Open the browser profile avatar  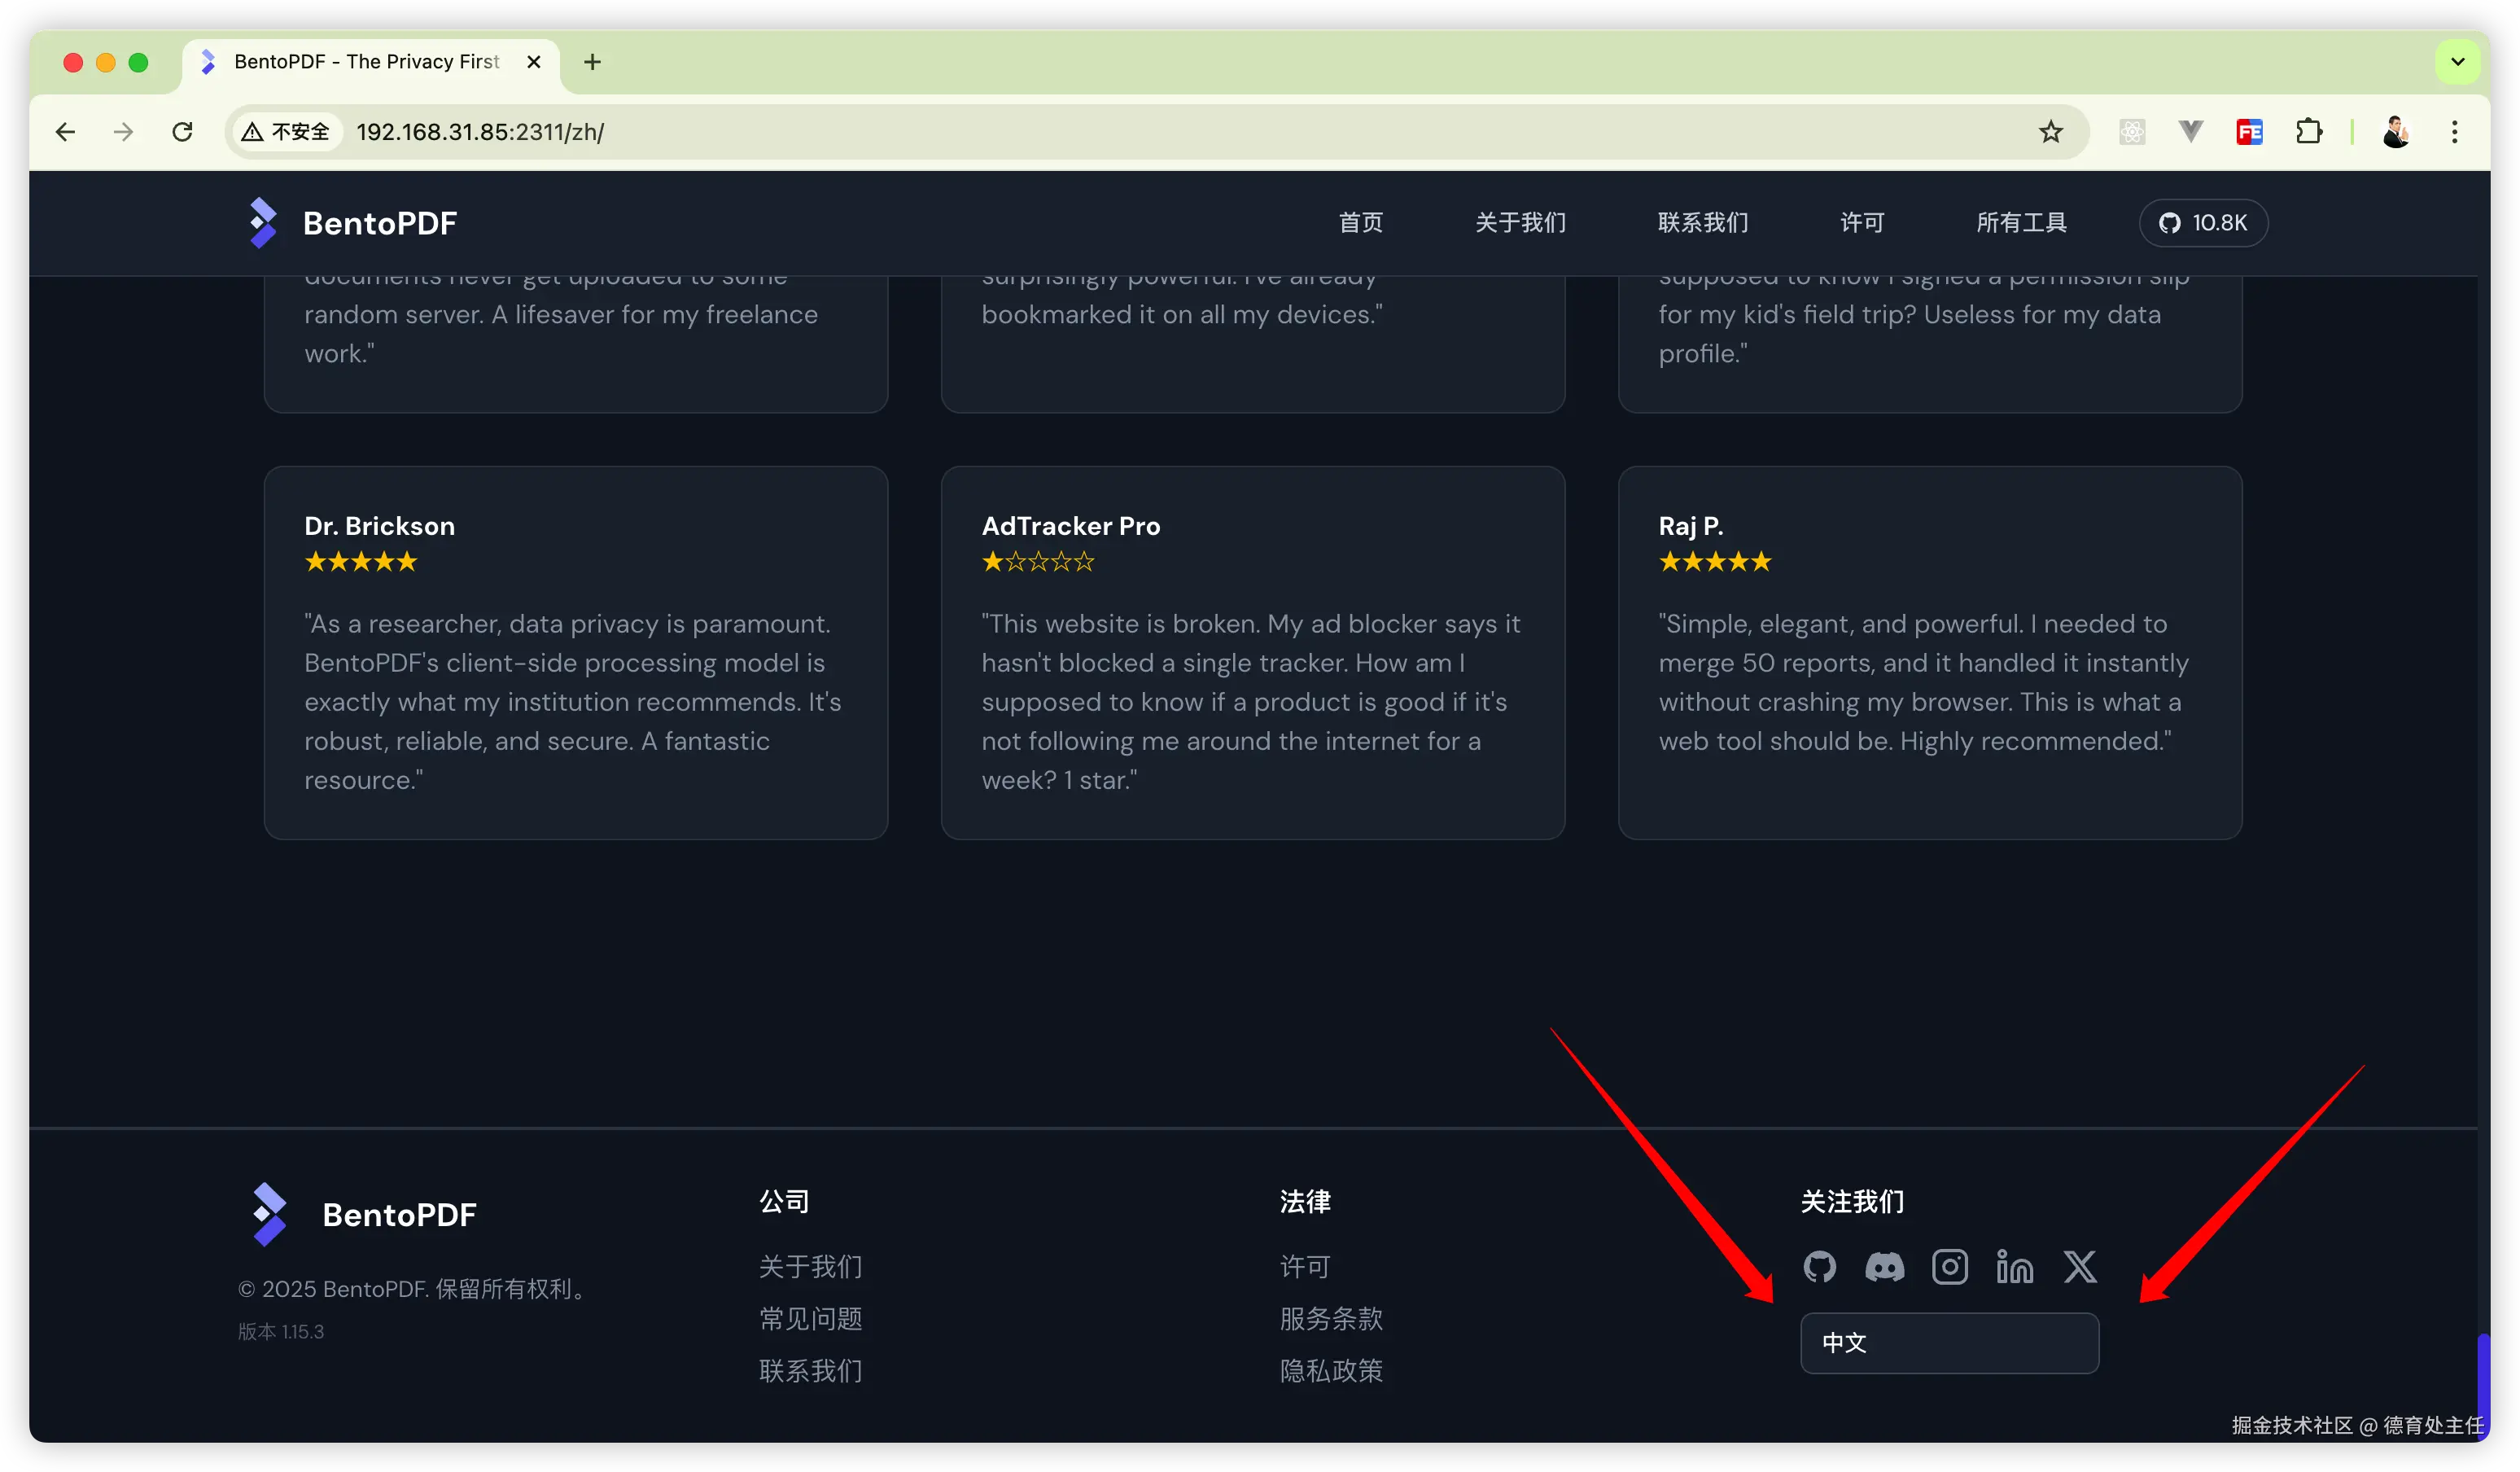coord(2396,132)
